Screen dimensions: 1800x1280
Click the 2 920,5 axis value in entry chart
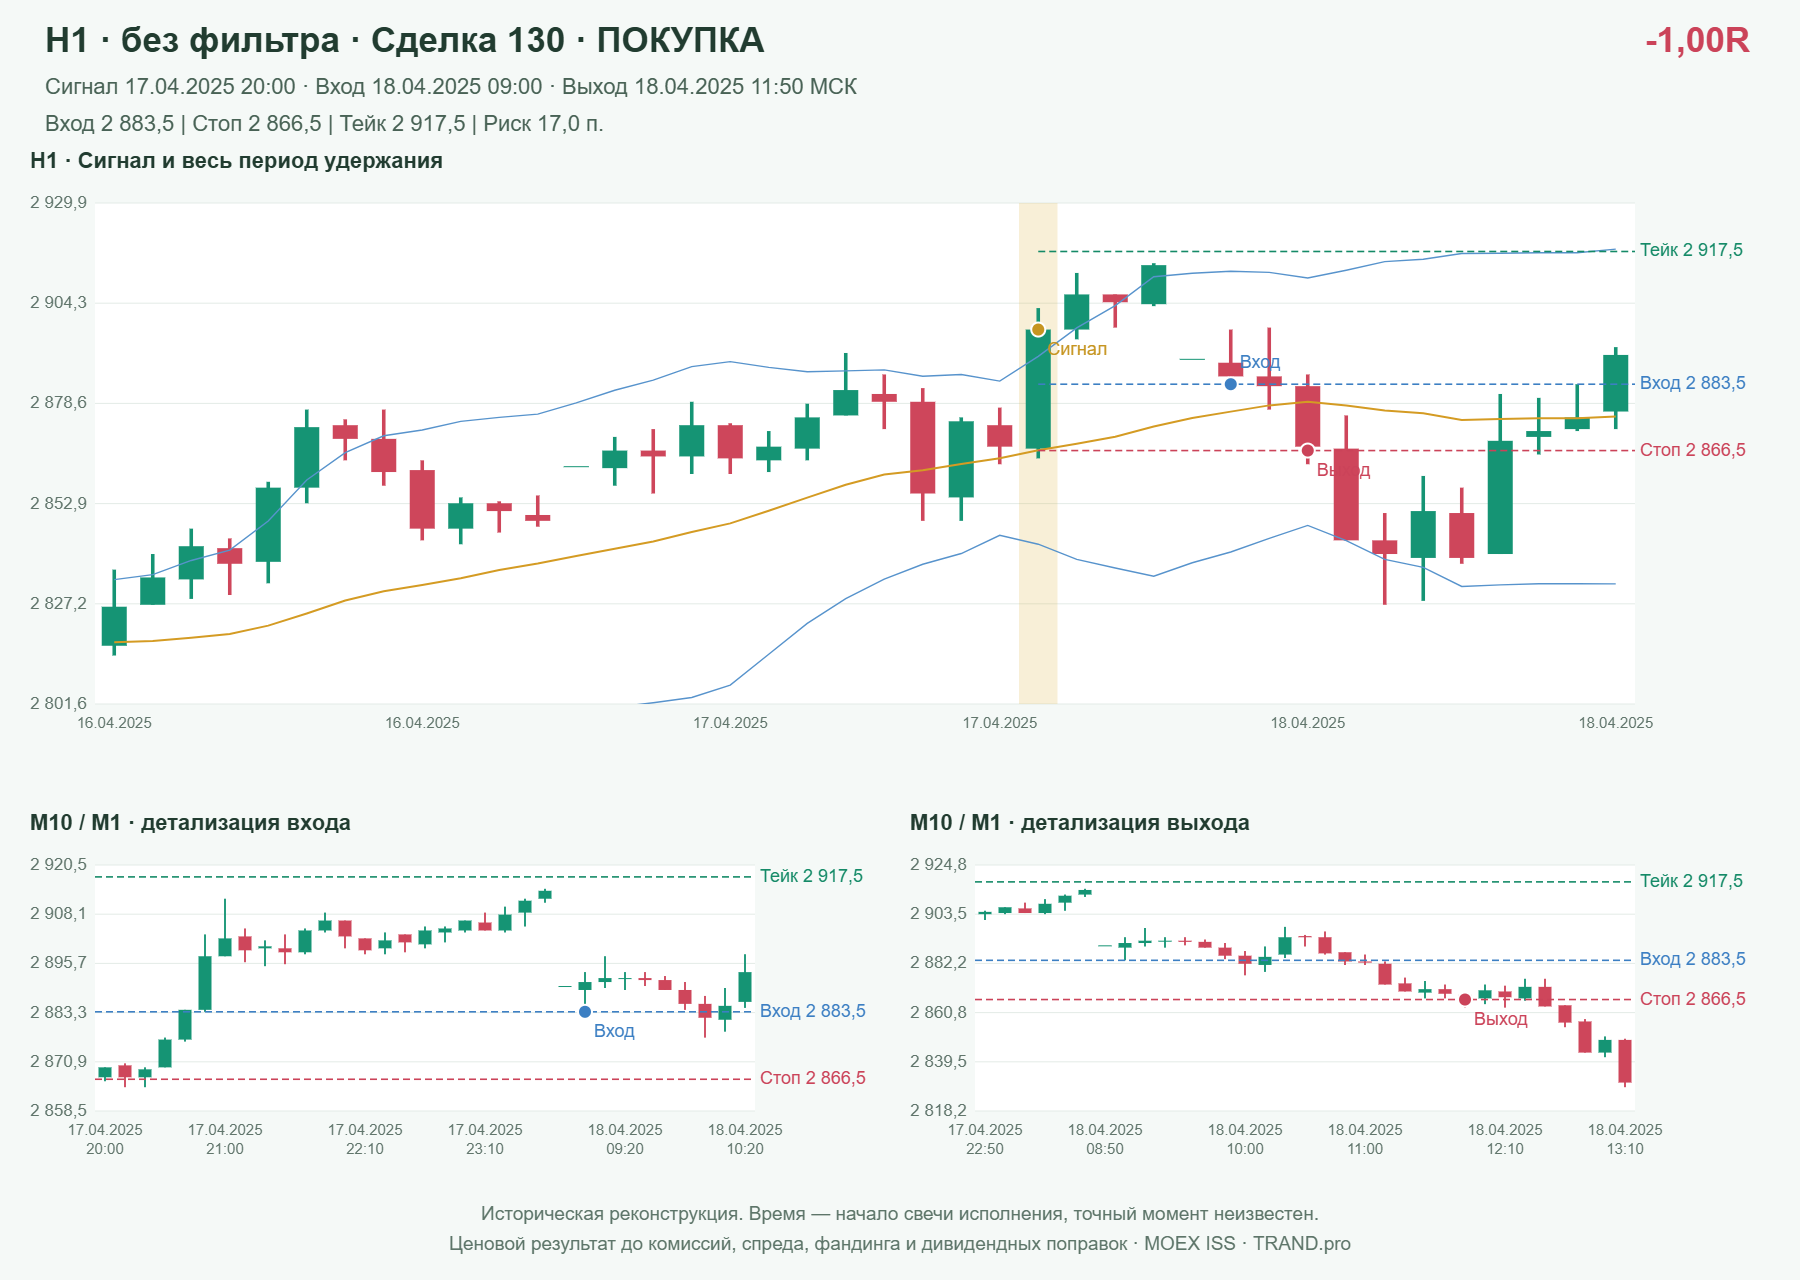pyautogui.click(x=58, y=865)
